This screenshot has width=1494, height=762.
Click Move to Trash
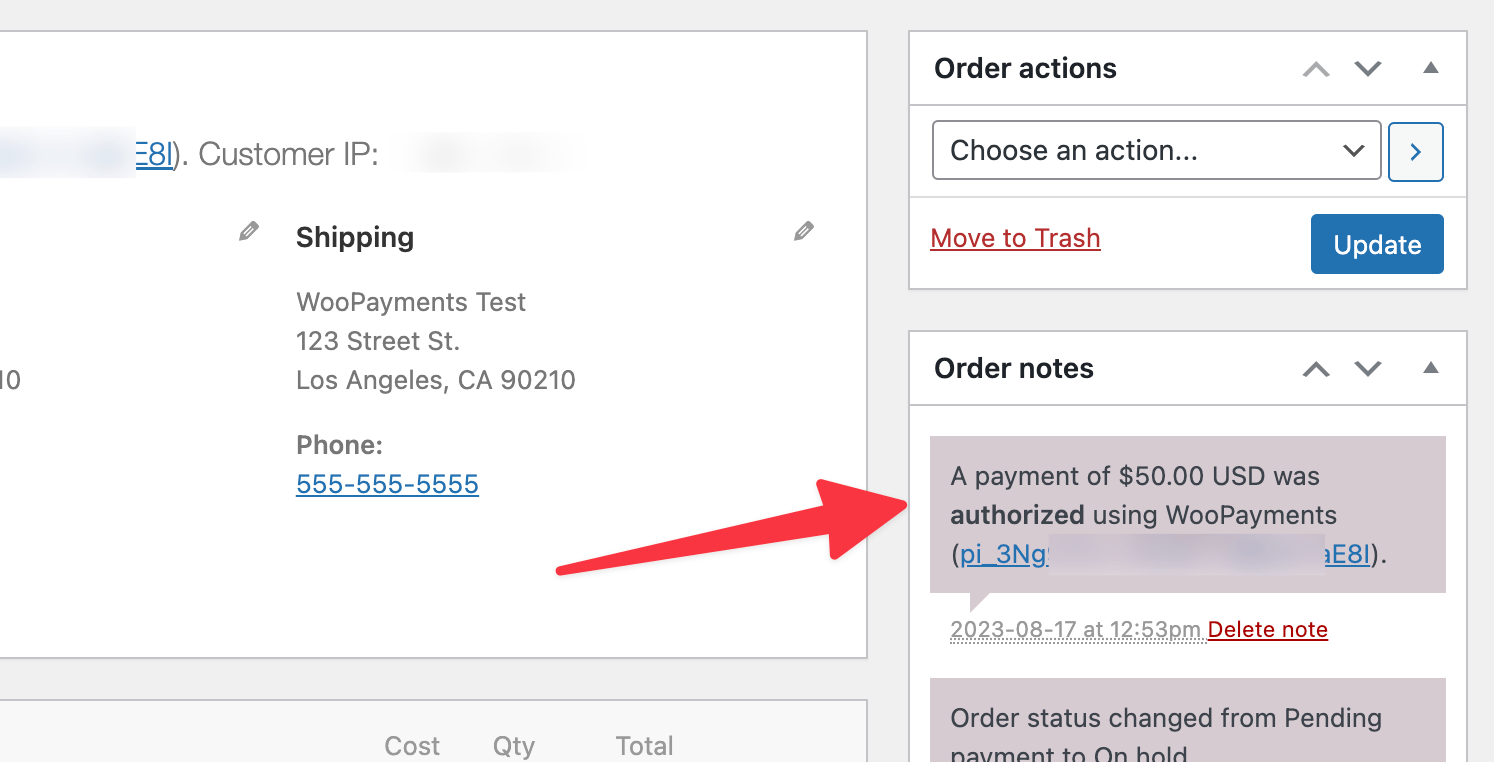pos(1015,238)
